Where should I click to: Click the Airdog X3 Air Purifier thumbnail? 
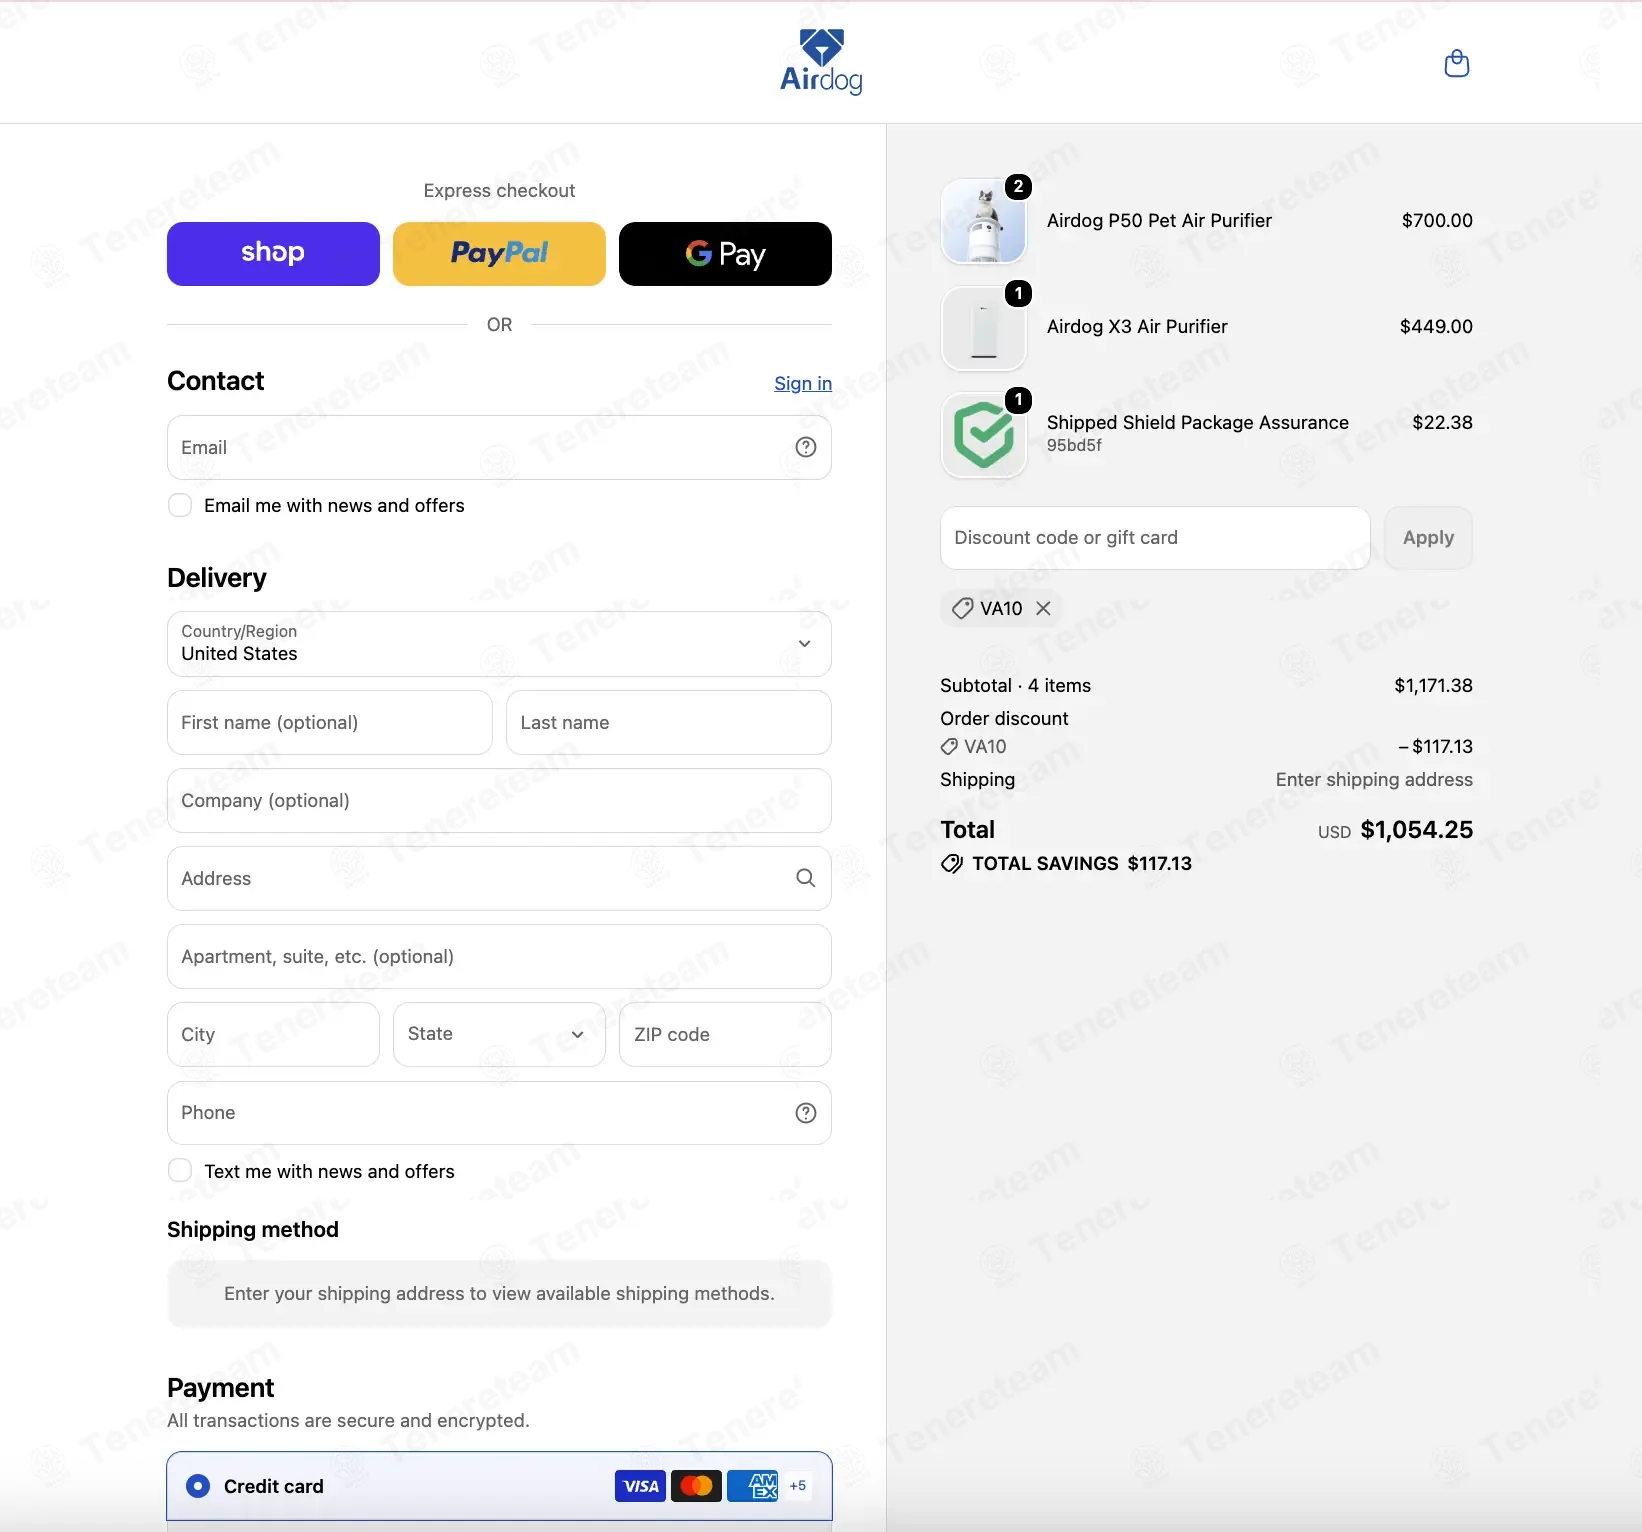984,329
